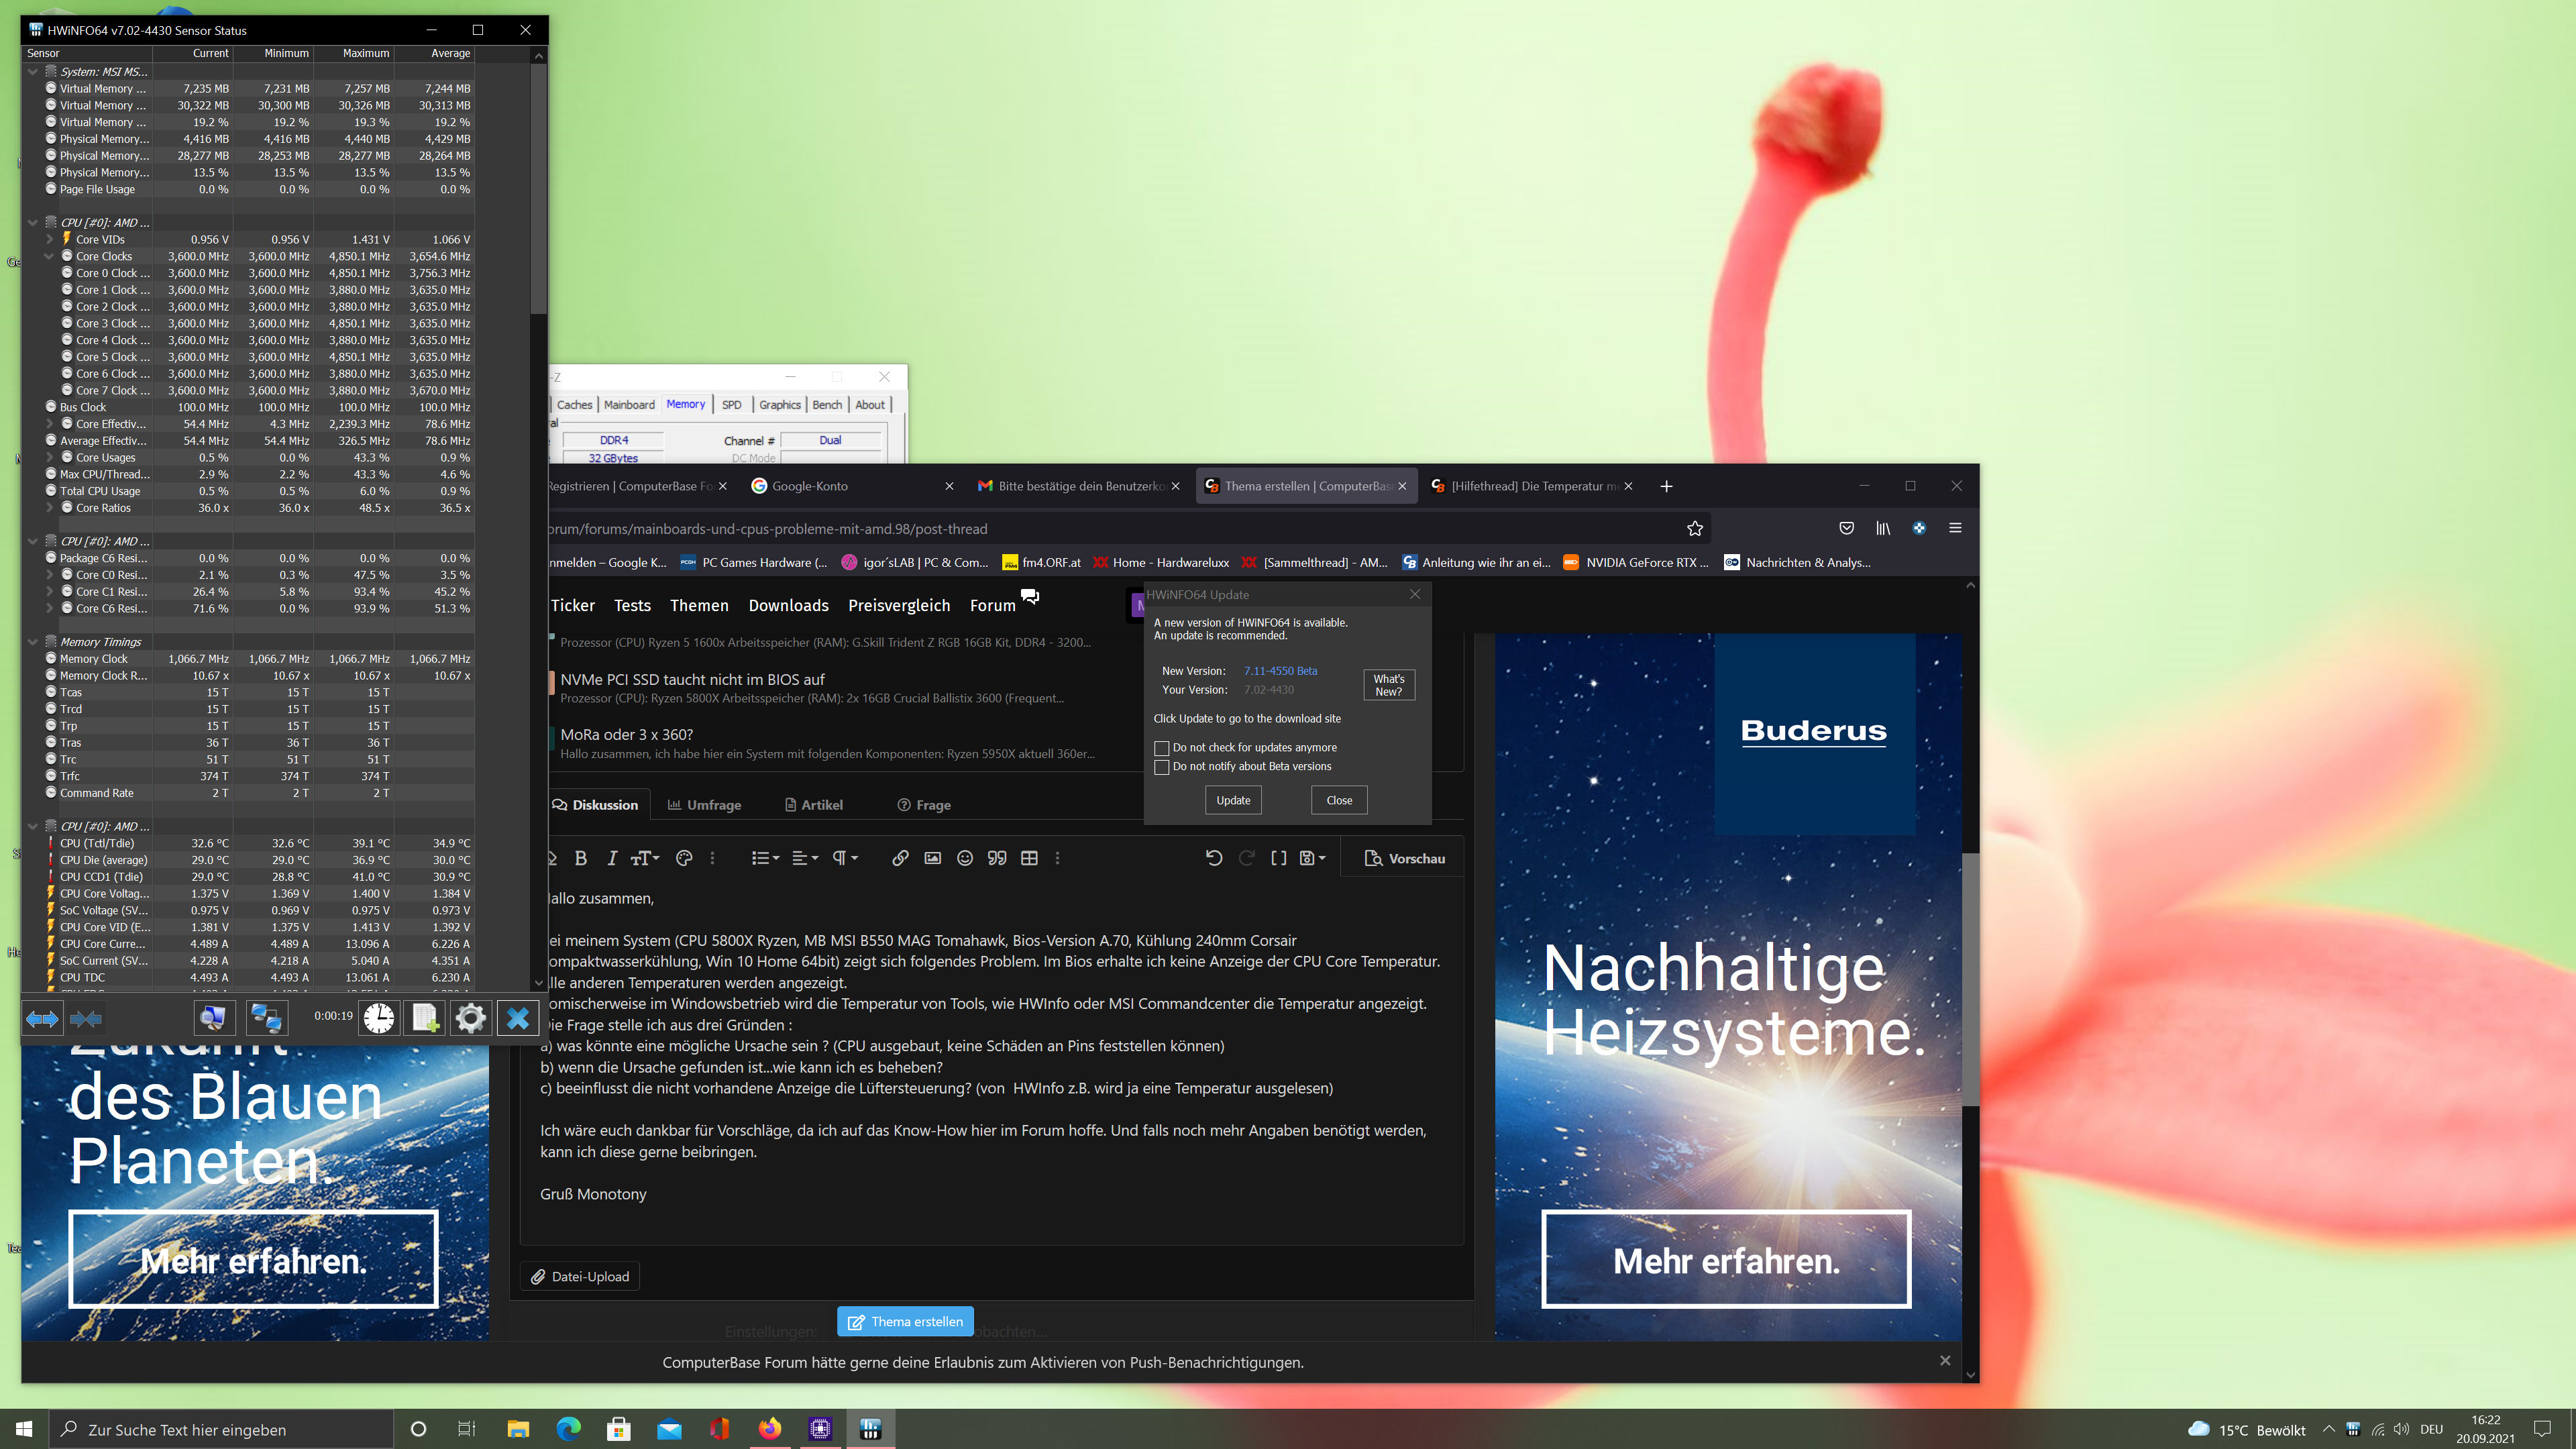This screenshot has width=2576, height=1449.
Task: Click the HWiNFO reset clock icon
Action: pyautogui.click(x=378, y=1018)
